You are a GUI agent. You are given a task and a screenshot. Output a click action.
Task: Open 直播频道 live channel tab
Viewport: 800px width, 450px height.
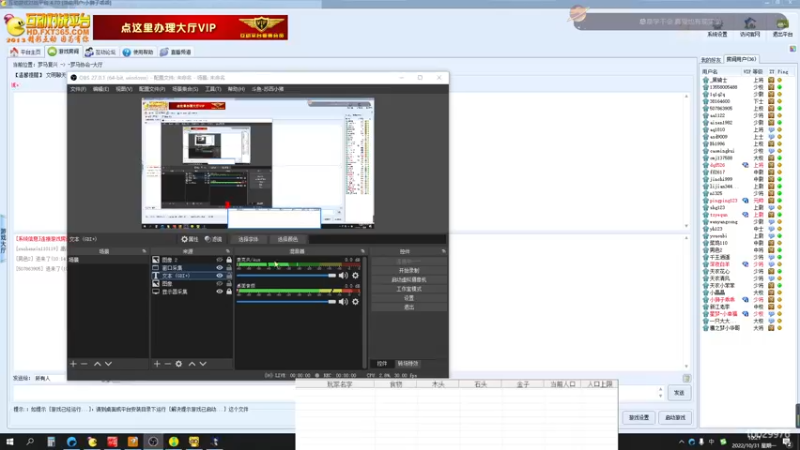click(x=176, y=52)
